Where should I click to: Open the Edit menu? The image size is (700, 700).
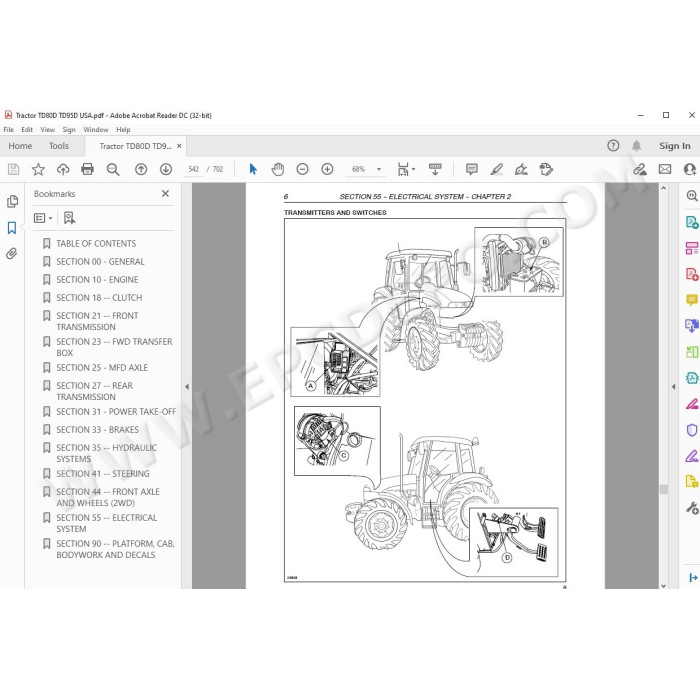pyautogui.click(x=27, y=129)
